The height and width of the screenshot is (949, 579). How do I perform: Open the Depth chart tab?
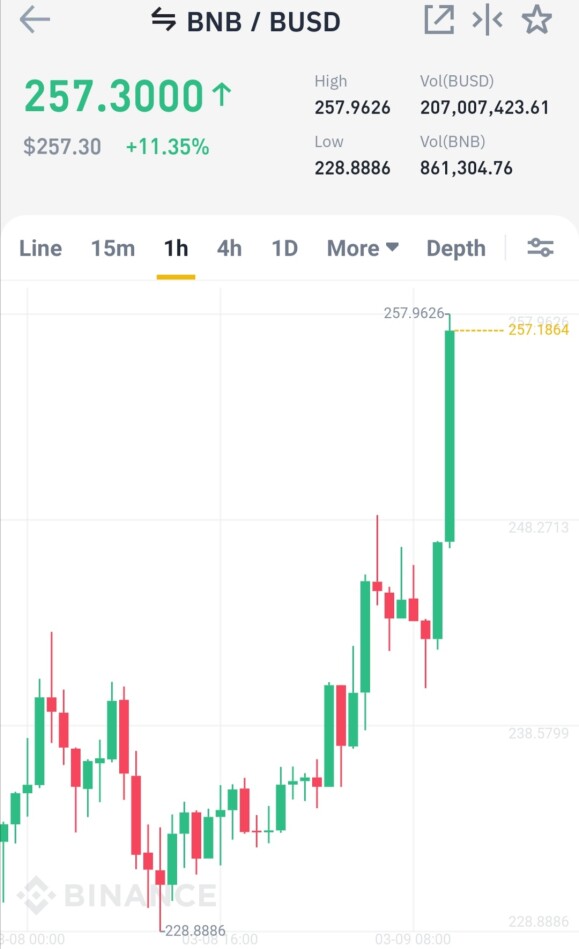point(456,248)
